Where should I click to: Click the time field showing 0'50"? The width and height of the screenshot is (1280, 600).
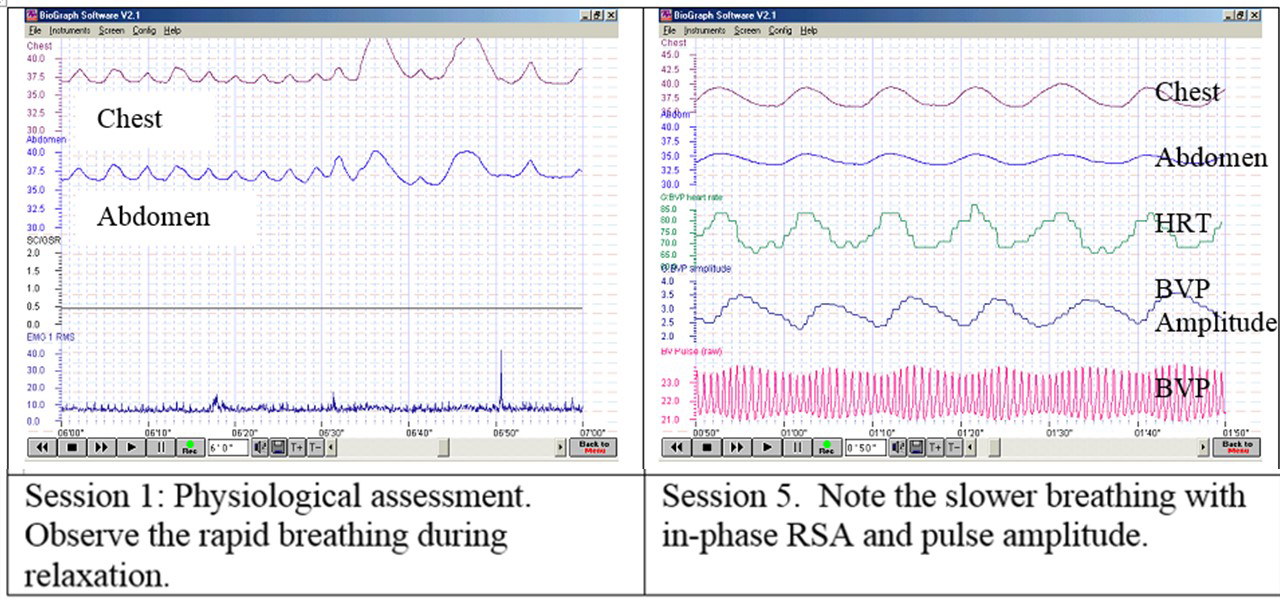click(x=868, y=448)
